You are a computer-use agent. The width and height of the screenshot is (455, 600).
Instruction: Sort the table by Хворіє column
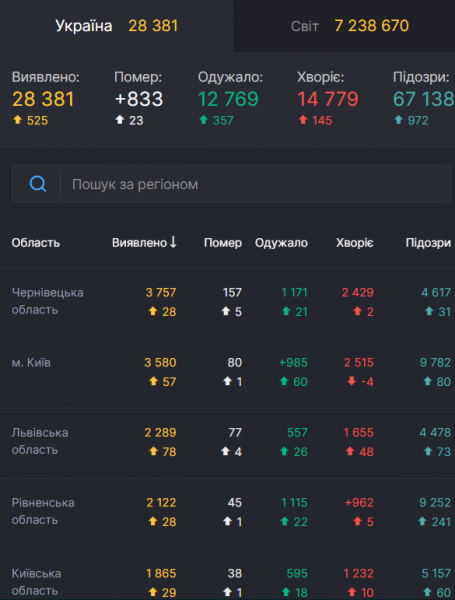pyautogui.click(x=355, y=243)
